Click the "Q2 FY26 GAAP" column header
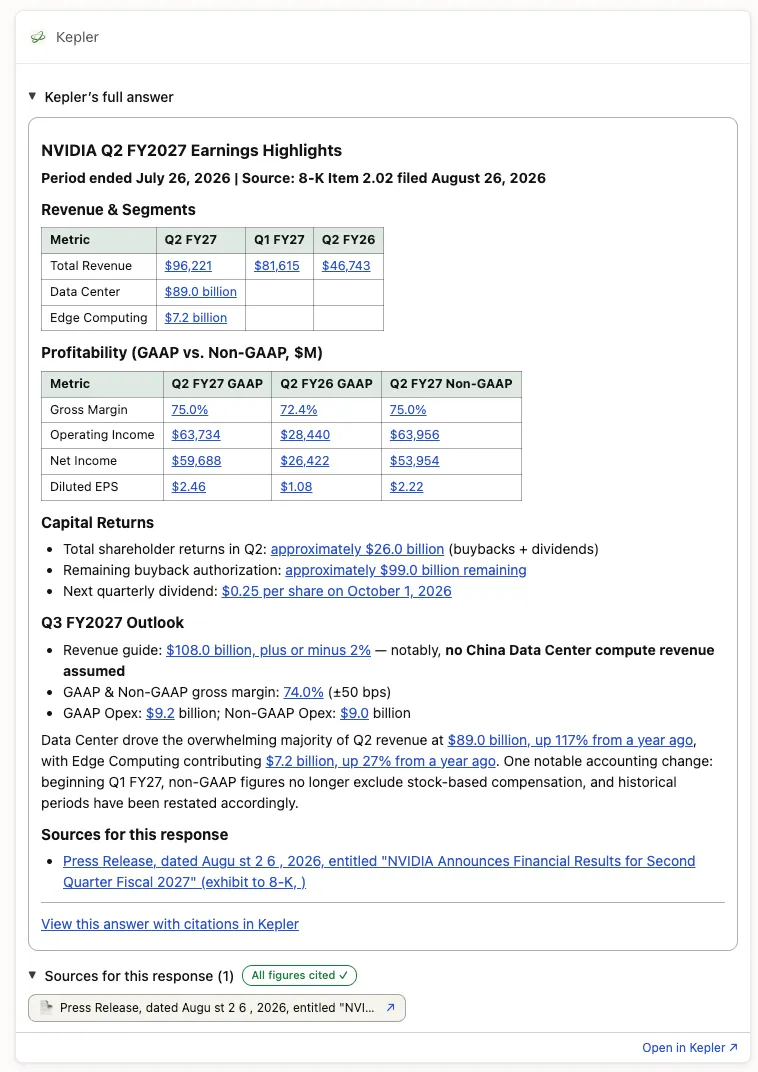Image resolution: width=758 pixels, height=1072 pixels. coord(326,384)
